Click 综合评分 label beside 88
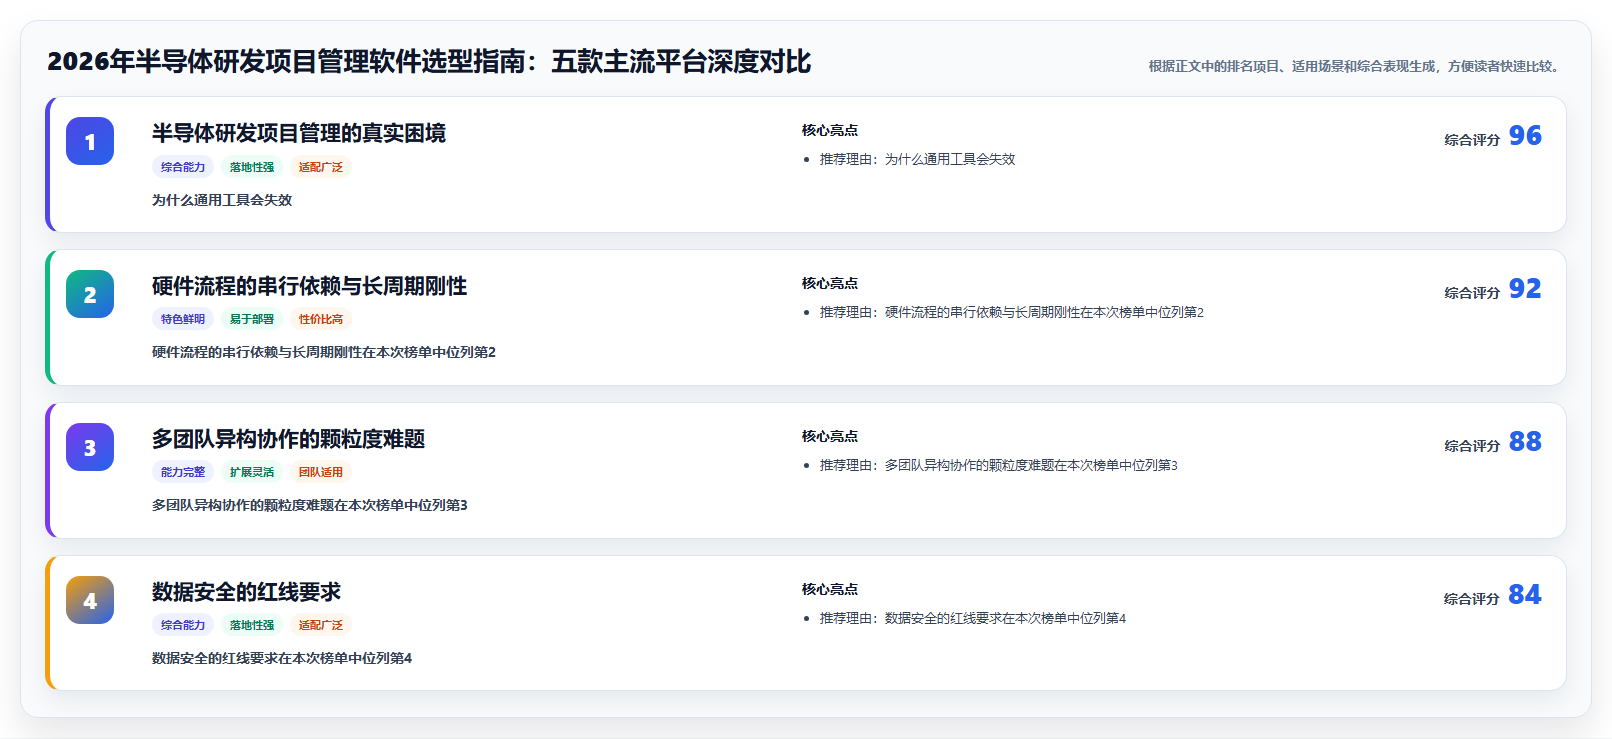Screen dimensions: 1612x739 pos(1472,446)
